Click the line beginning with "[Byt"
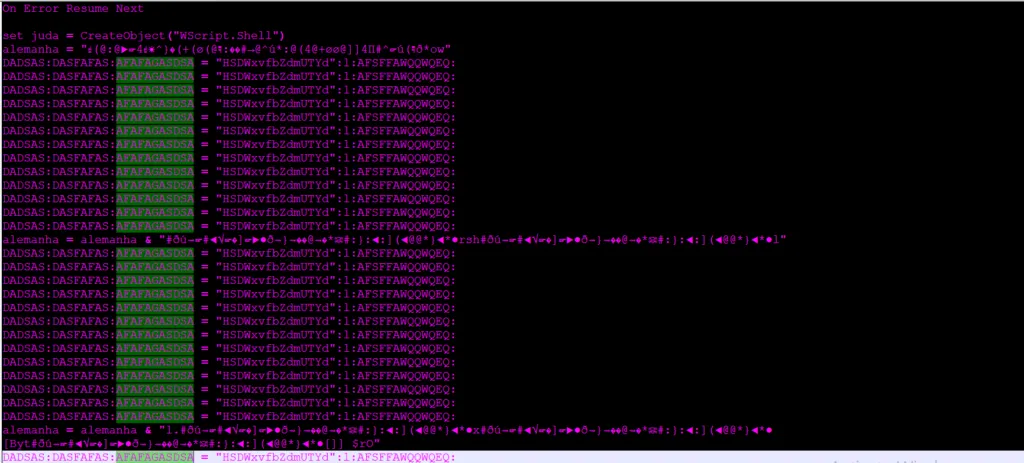Viewport: 1024px width, 463px height. pyautogui.click(x=192, y=444)
